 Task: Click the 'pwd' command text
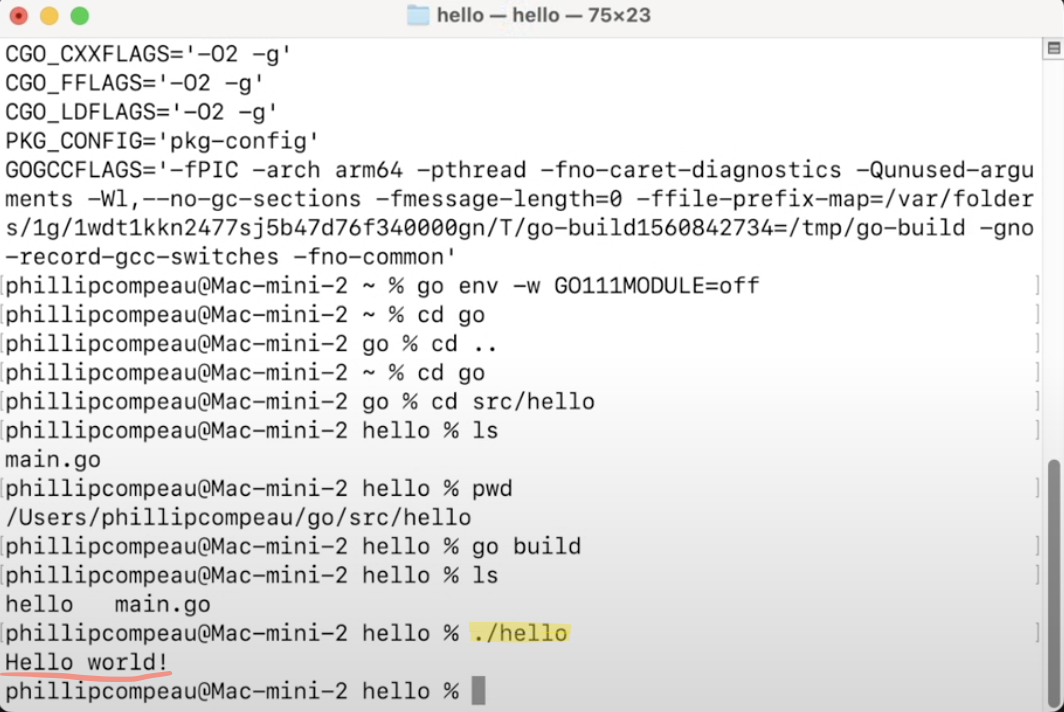click(x=492, y=489)
